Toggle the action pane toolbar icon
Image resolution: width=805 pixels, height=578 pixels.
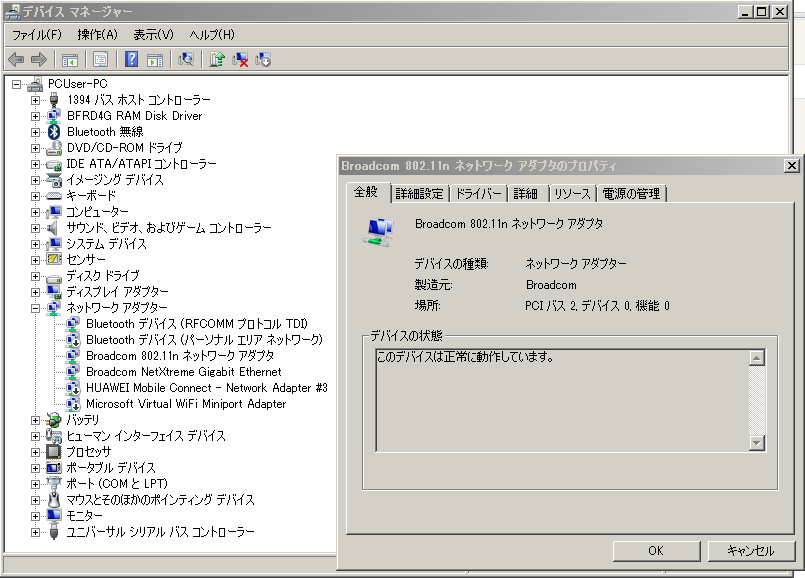pos(155,60)
